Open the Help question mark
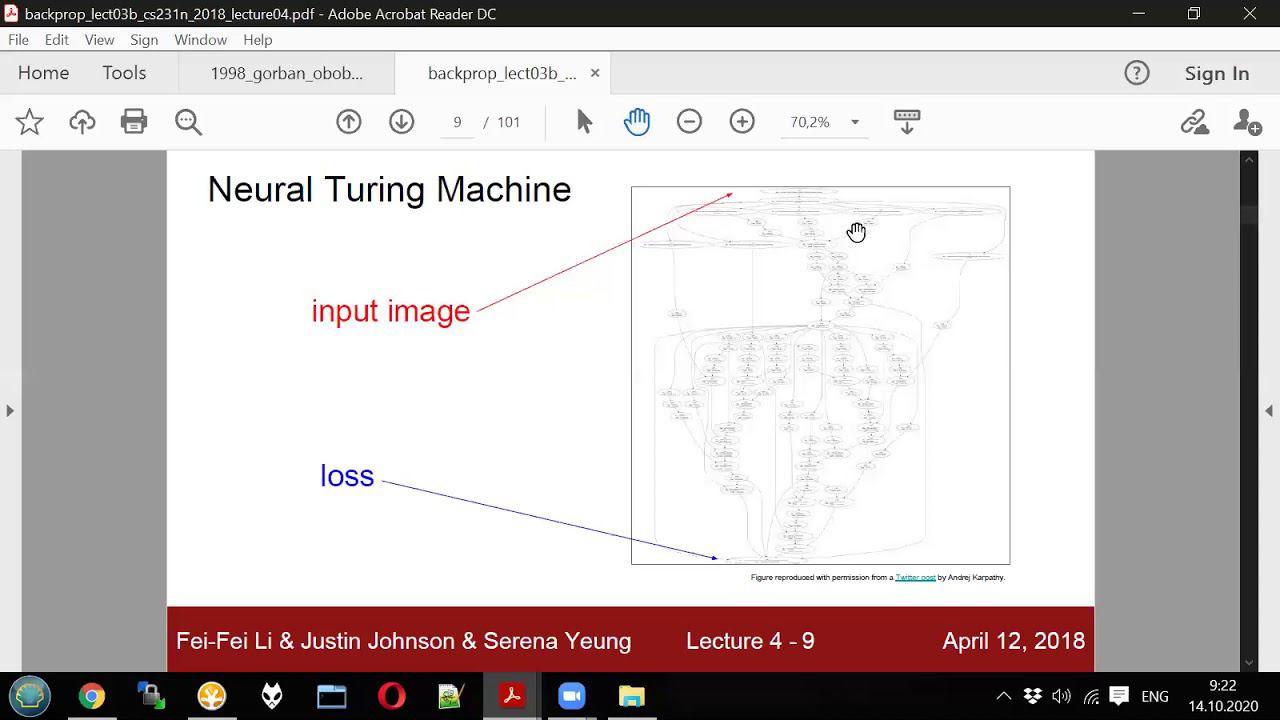 point(1137,73)
